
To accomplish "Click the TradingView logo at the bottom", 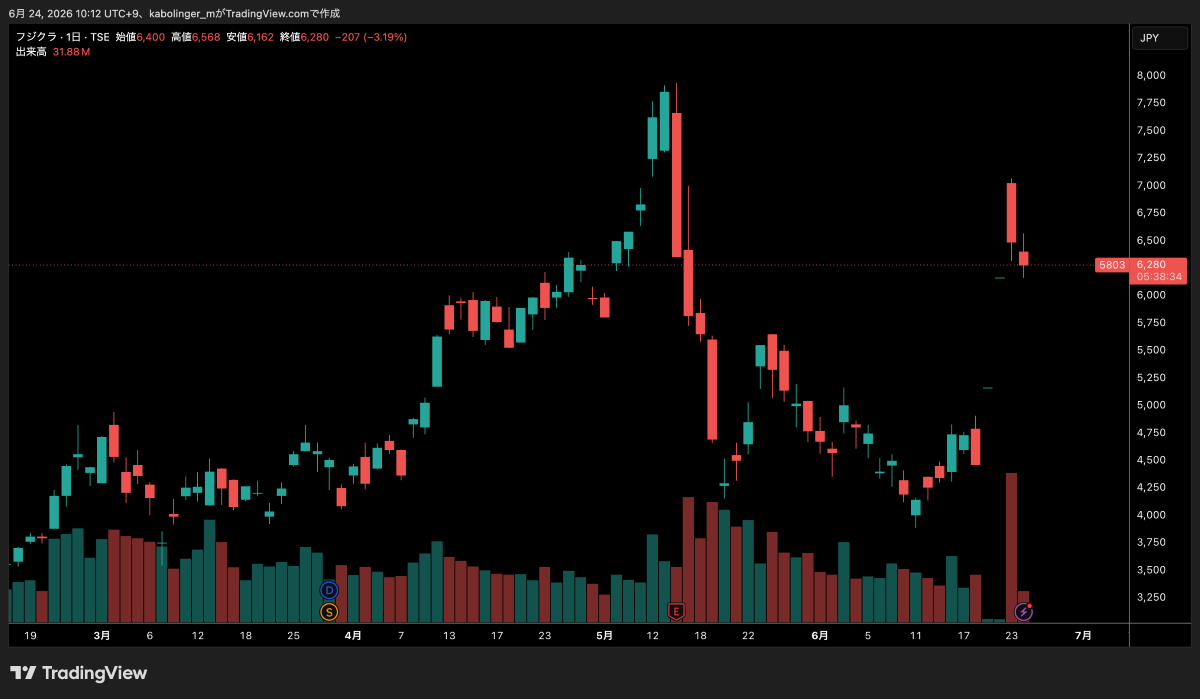I will [78, 673].
